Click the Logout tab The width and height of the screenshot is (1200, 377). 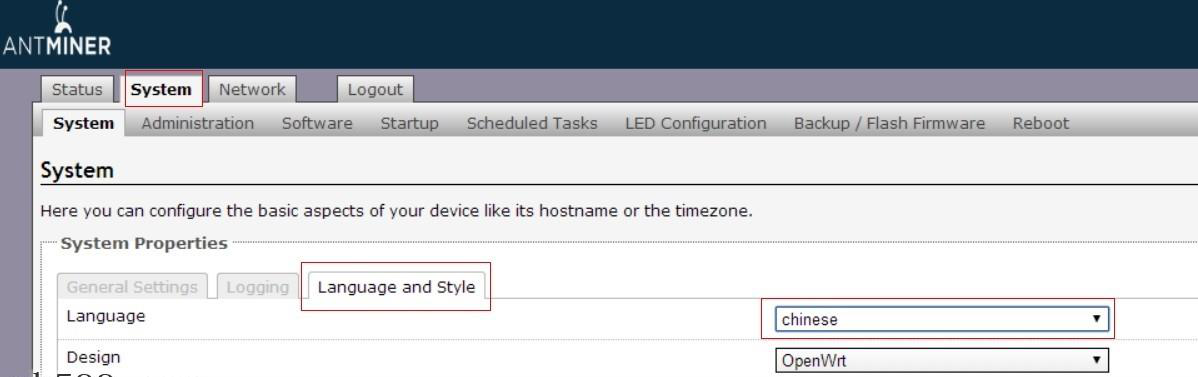[375, 89]
